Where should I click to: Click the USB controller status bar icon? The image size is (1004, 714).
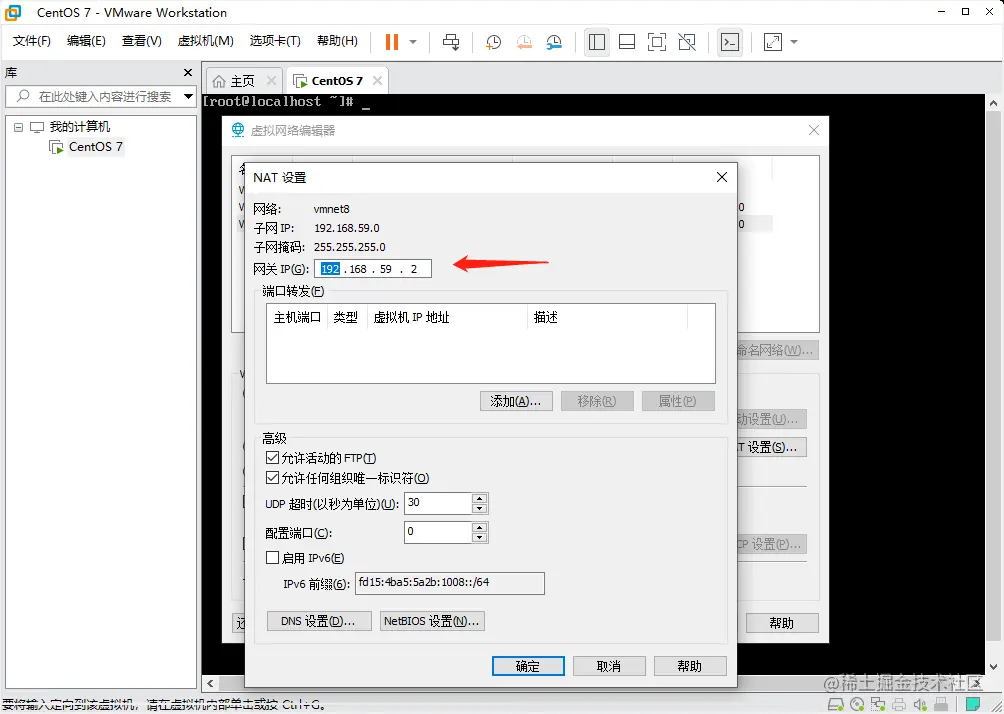coord(941,705)
